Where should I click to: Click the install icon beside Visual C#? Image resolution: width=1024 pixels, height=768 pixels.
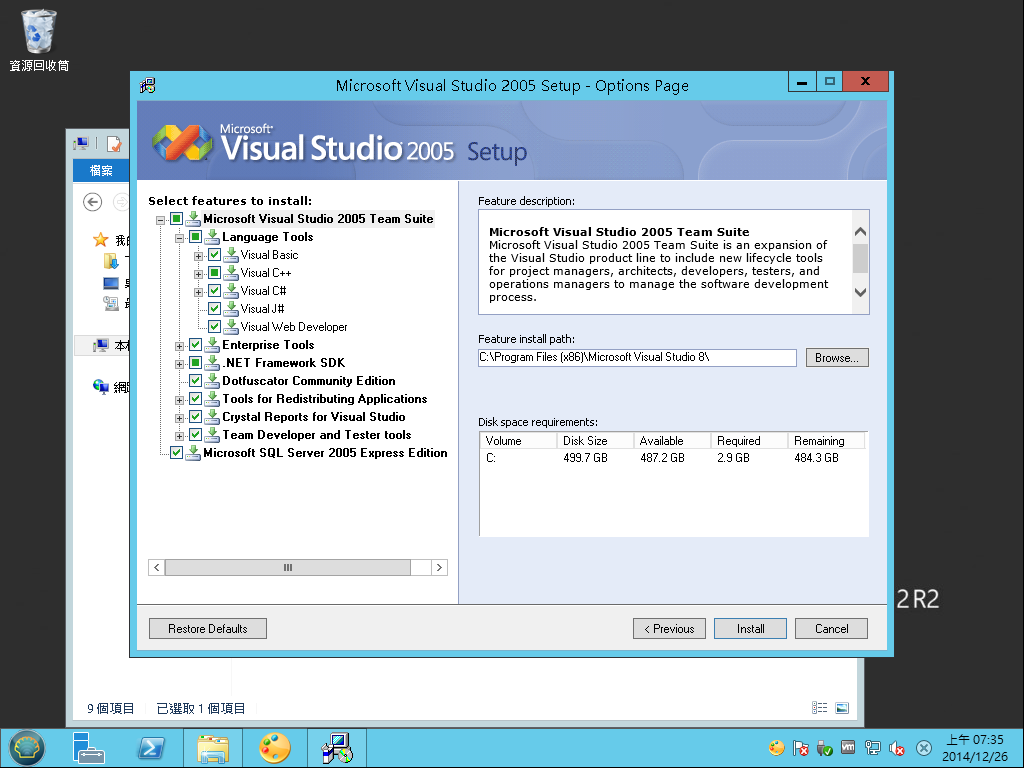231,291
